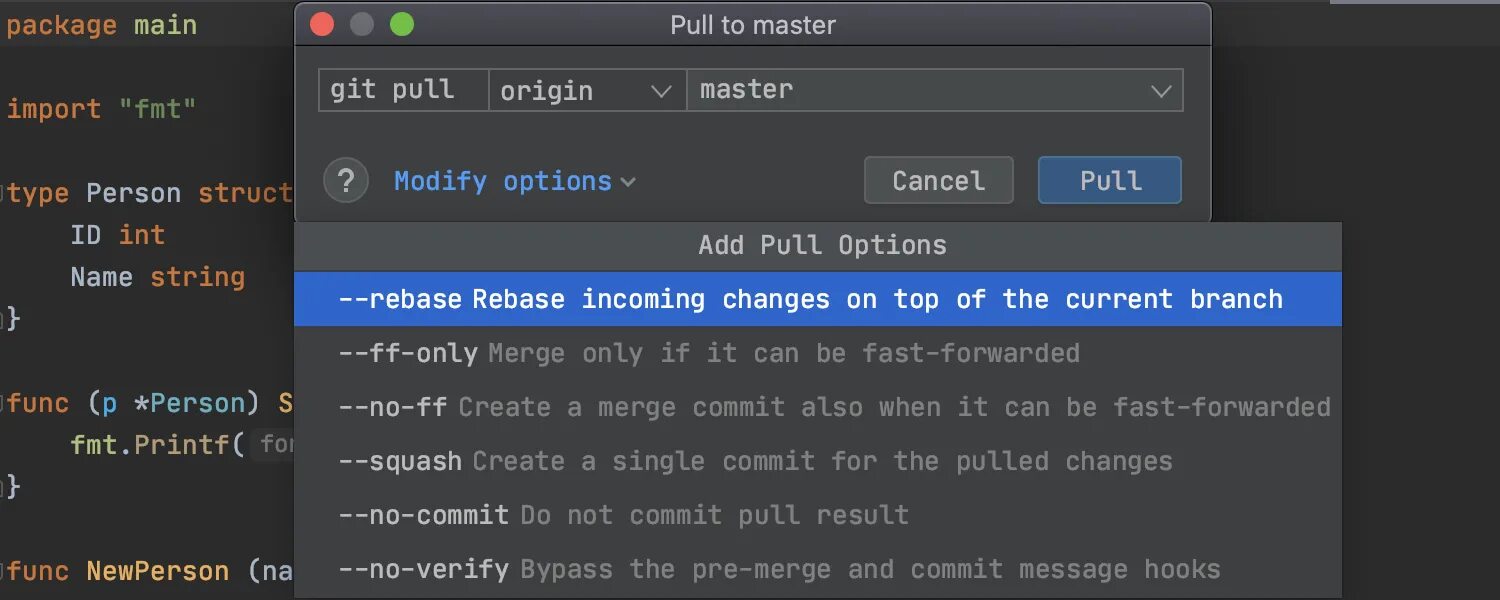
Task: Pick the --squash option
Action: [755, 461]
